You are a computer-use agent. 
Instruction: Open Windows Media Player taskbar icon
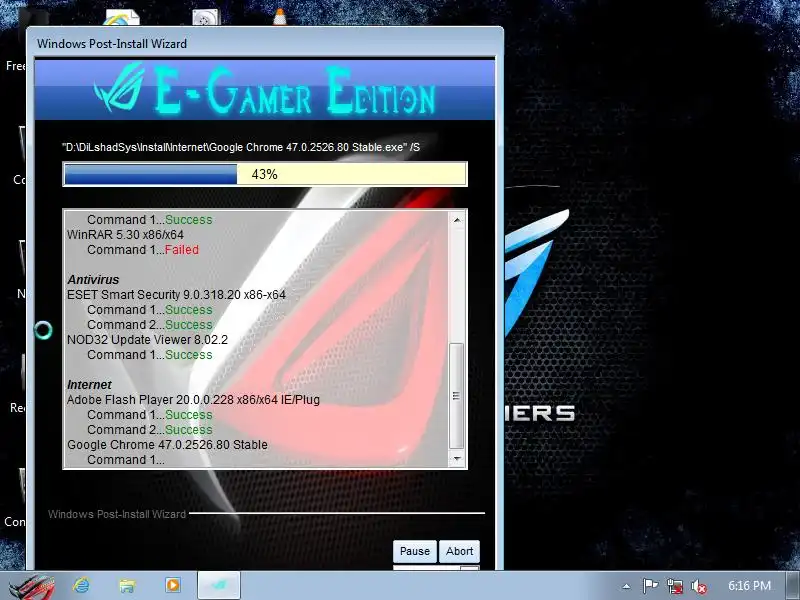point(172,585)
